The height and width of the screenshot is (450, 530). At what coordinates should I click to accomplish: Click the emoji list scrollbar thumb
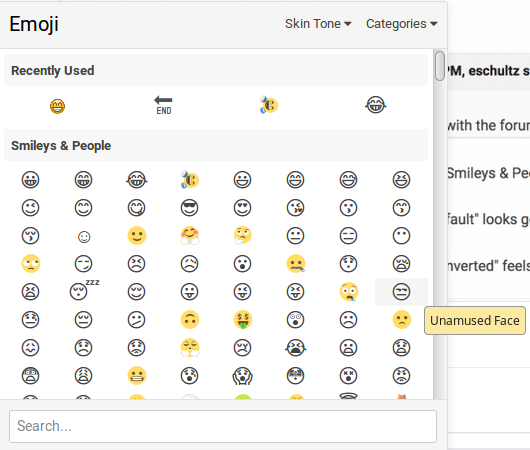tap(440, 66)
